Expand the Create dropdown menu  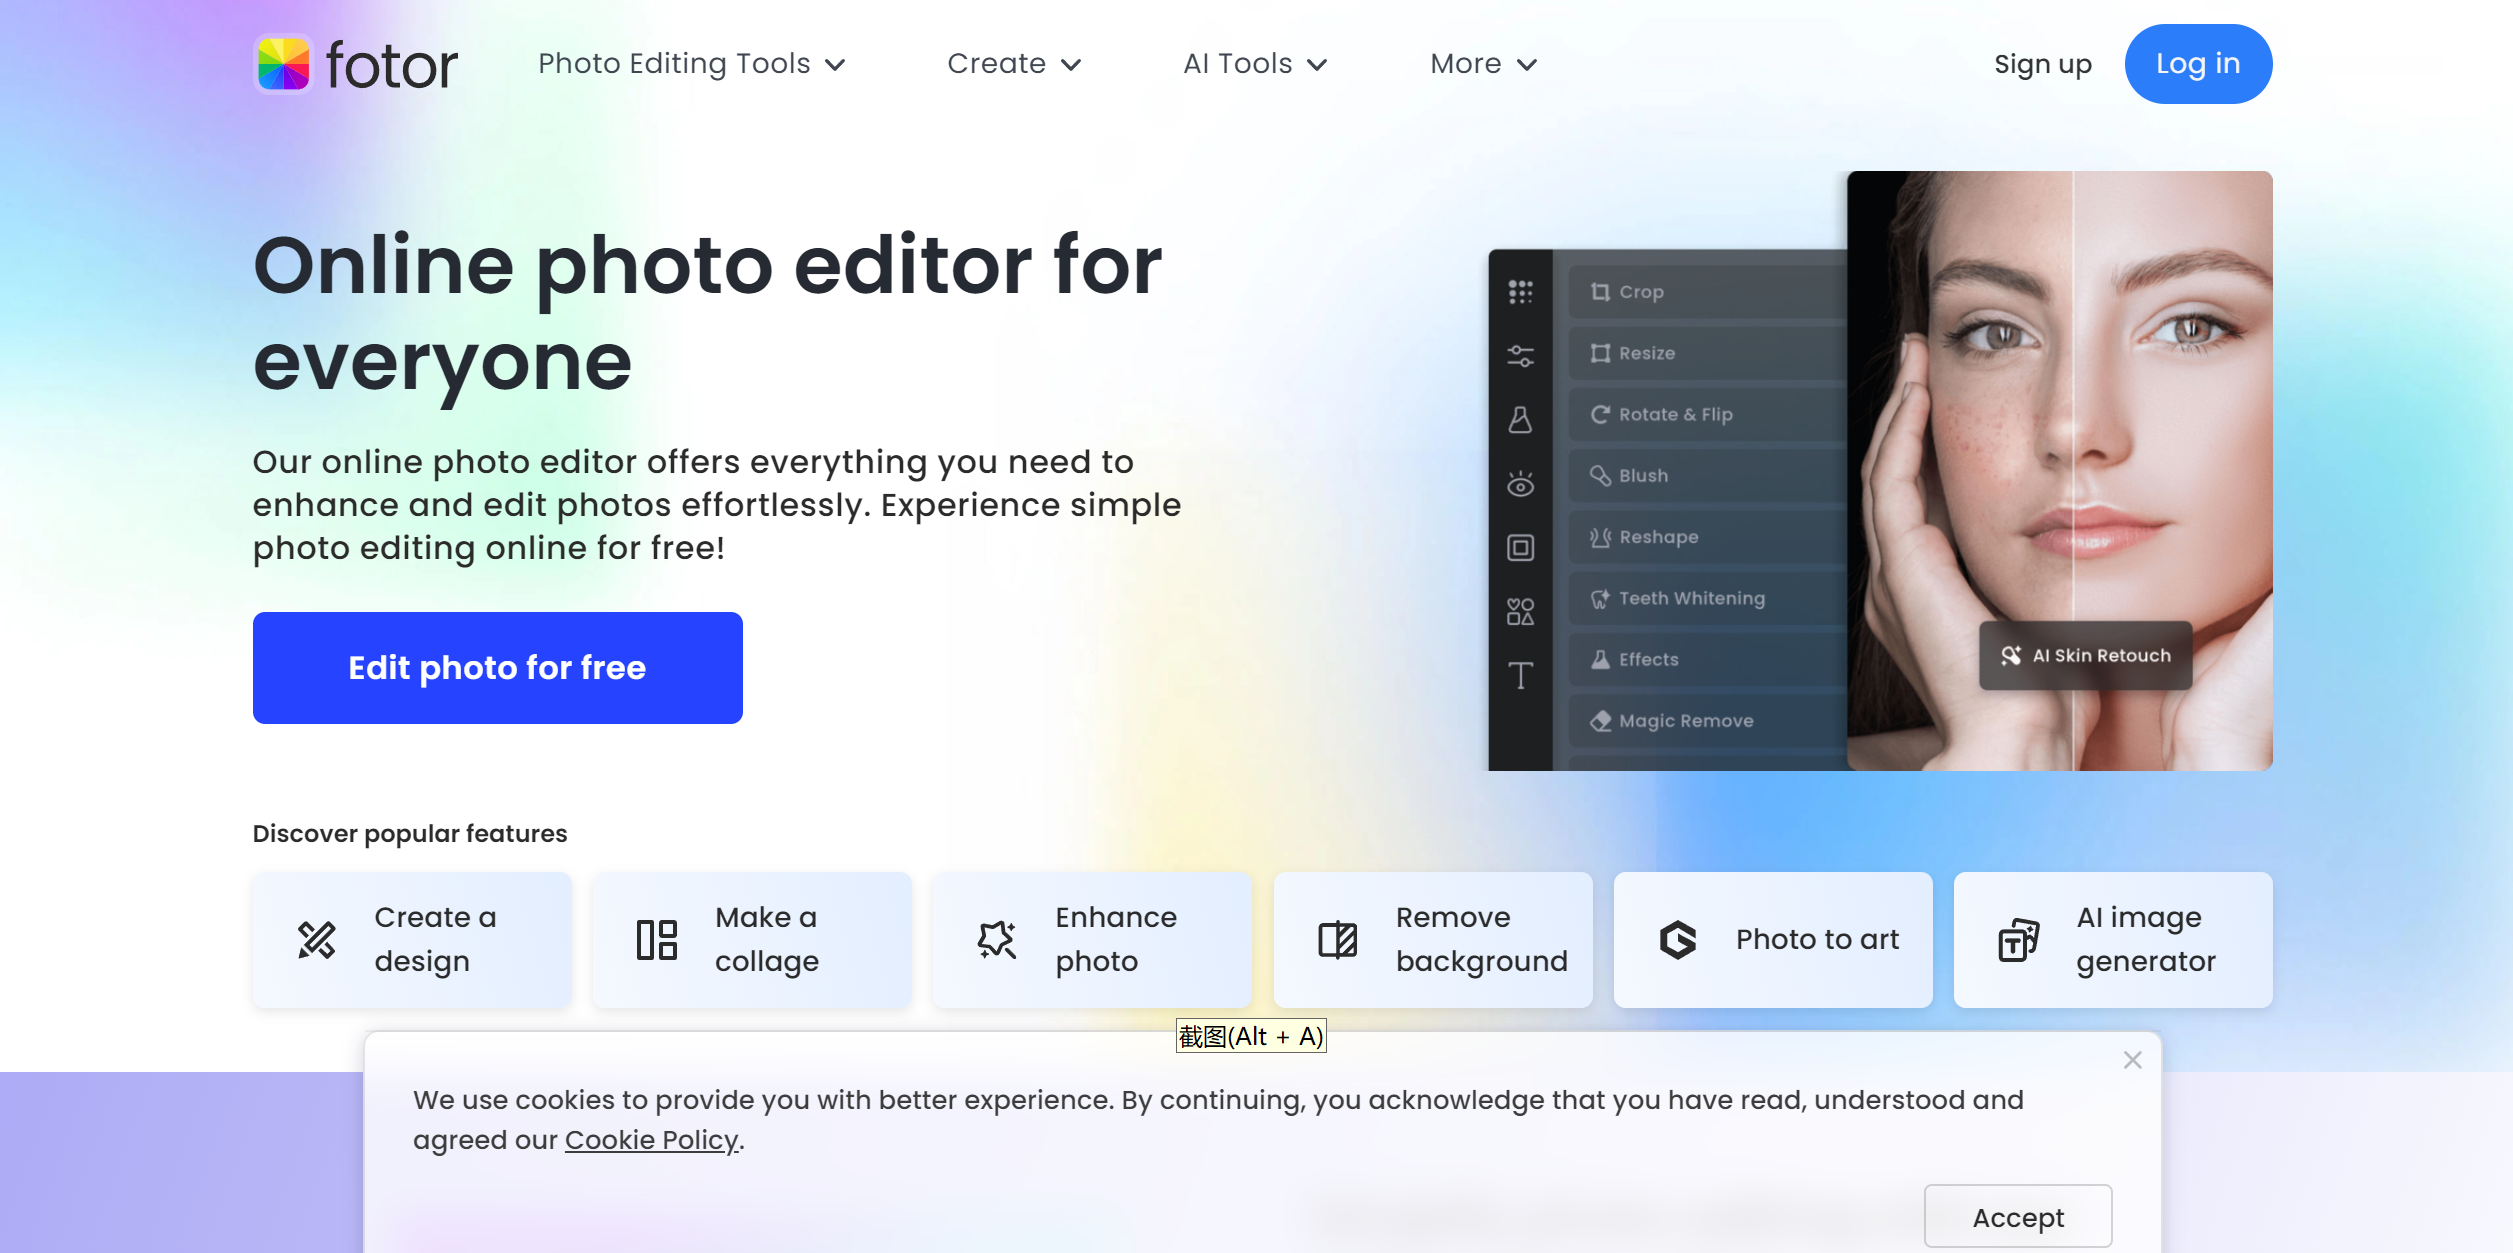[x=1011, y=64]
